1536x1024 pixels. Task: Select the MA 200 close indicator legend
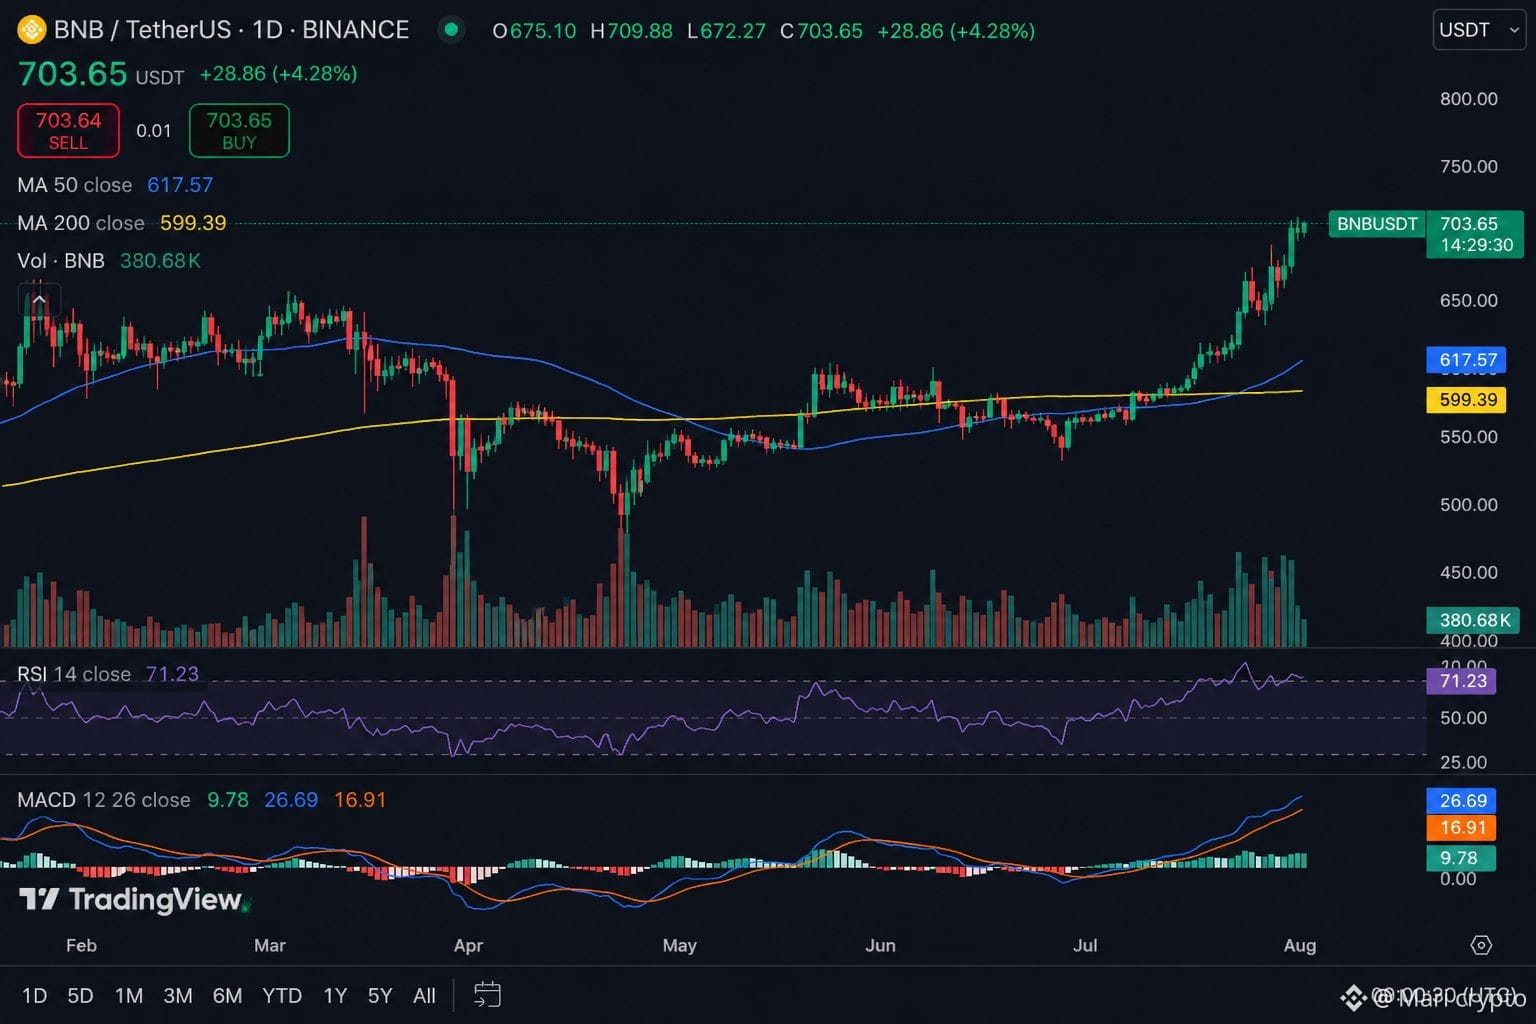122,223
